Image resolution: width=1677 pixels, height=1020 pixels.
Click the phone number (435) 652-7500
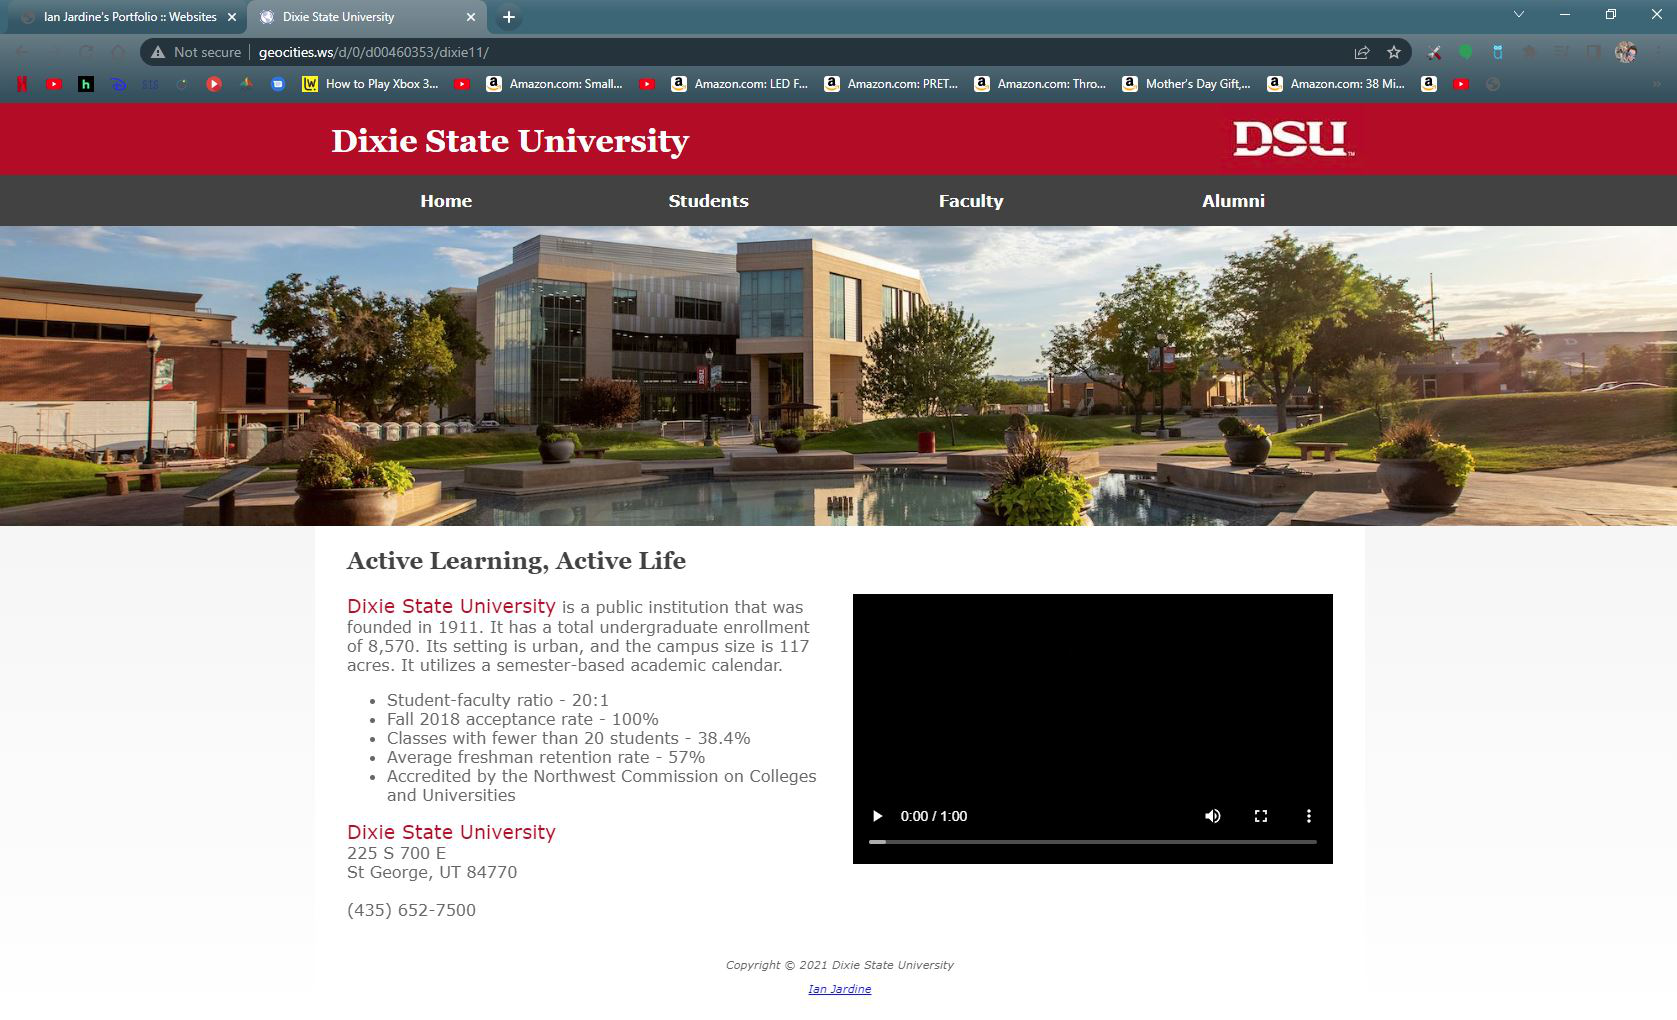412,910
